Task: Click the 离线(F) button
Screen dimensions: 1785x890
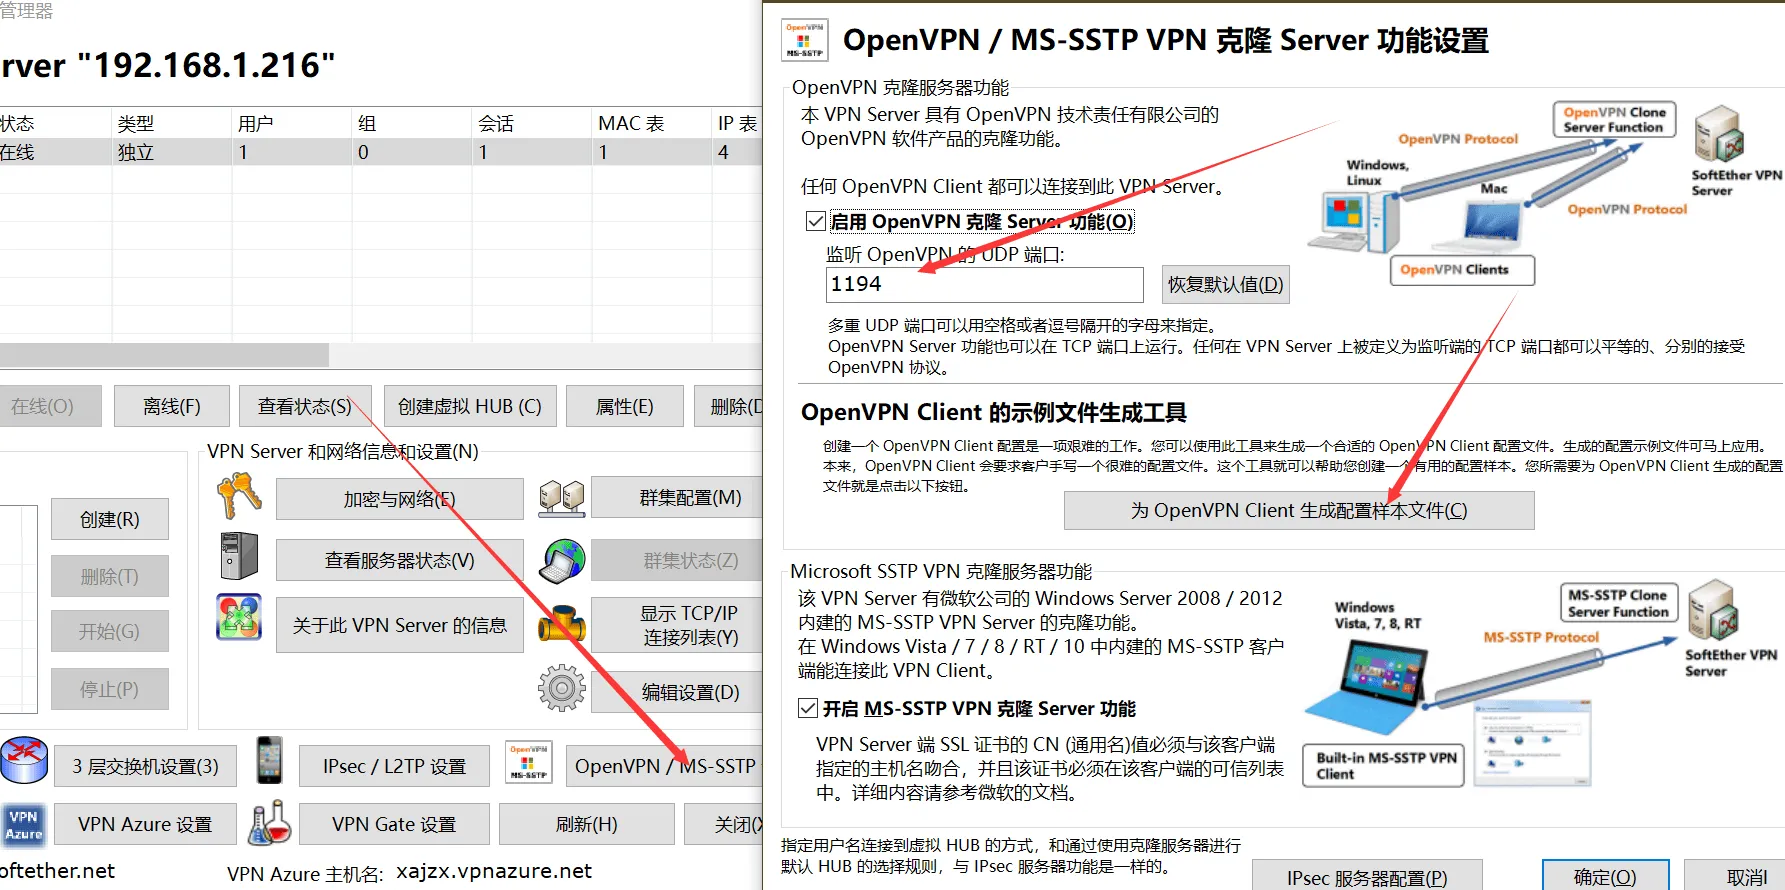Action: click(171, 406)
